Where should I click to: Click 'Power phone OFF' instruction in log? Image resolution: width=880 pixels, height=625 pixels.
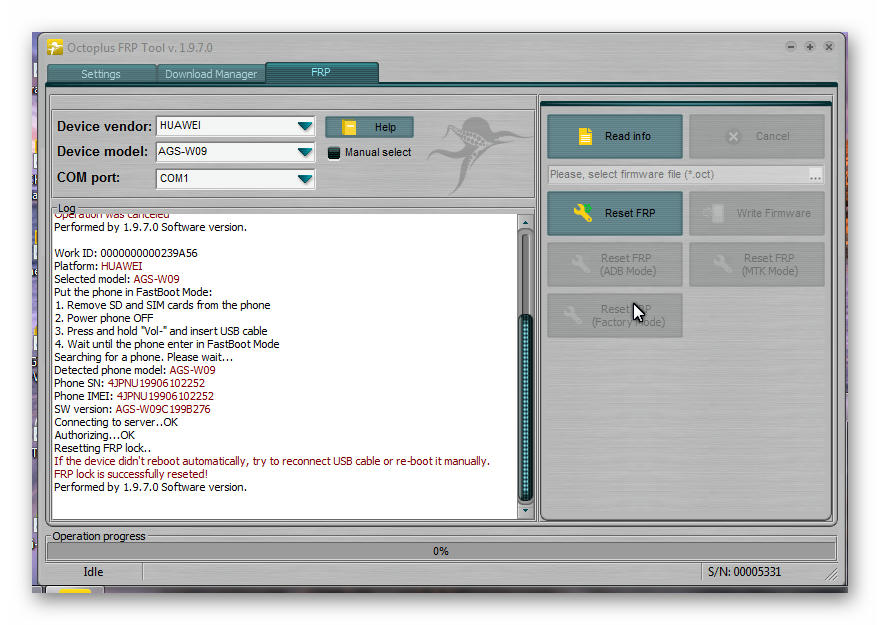point(104,318)
